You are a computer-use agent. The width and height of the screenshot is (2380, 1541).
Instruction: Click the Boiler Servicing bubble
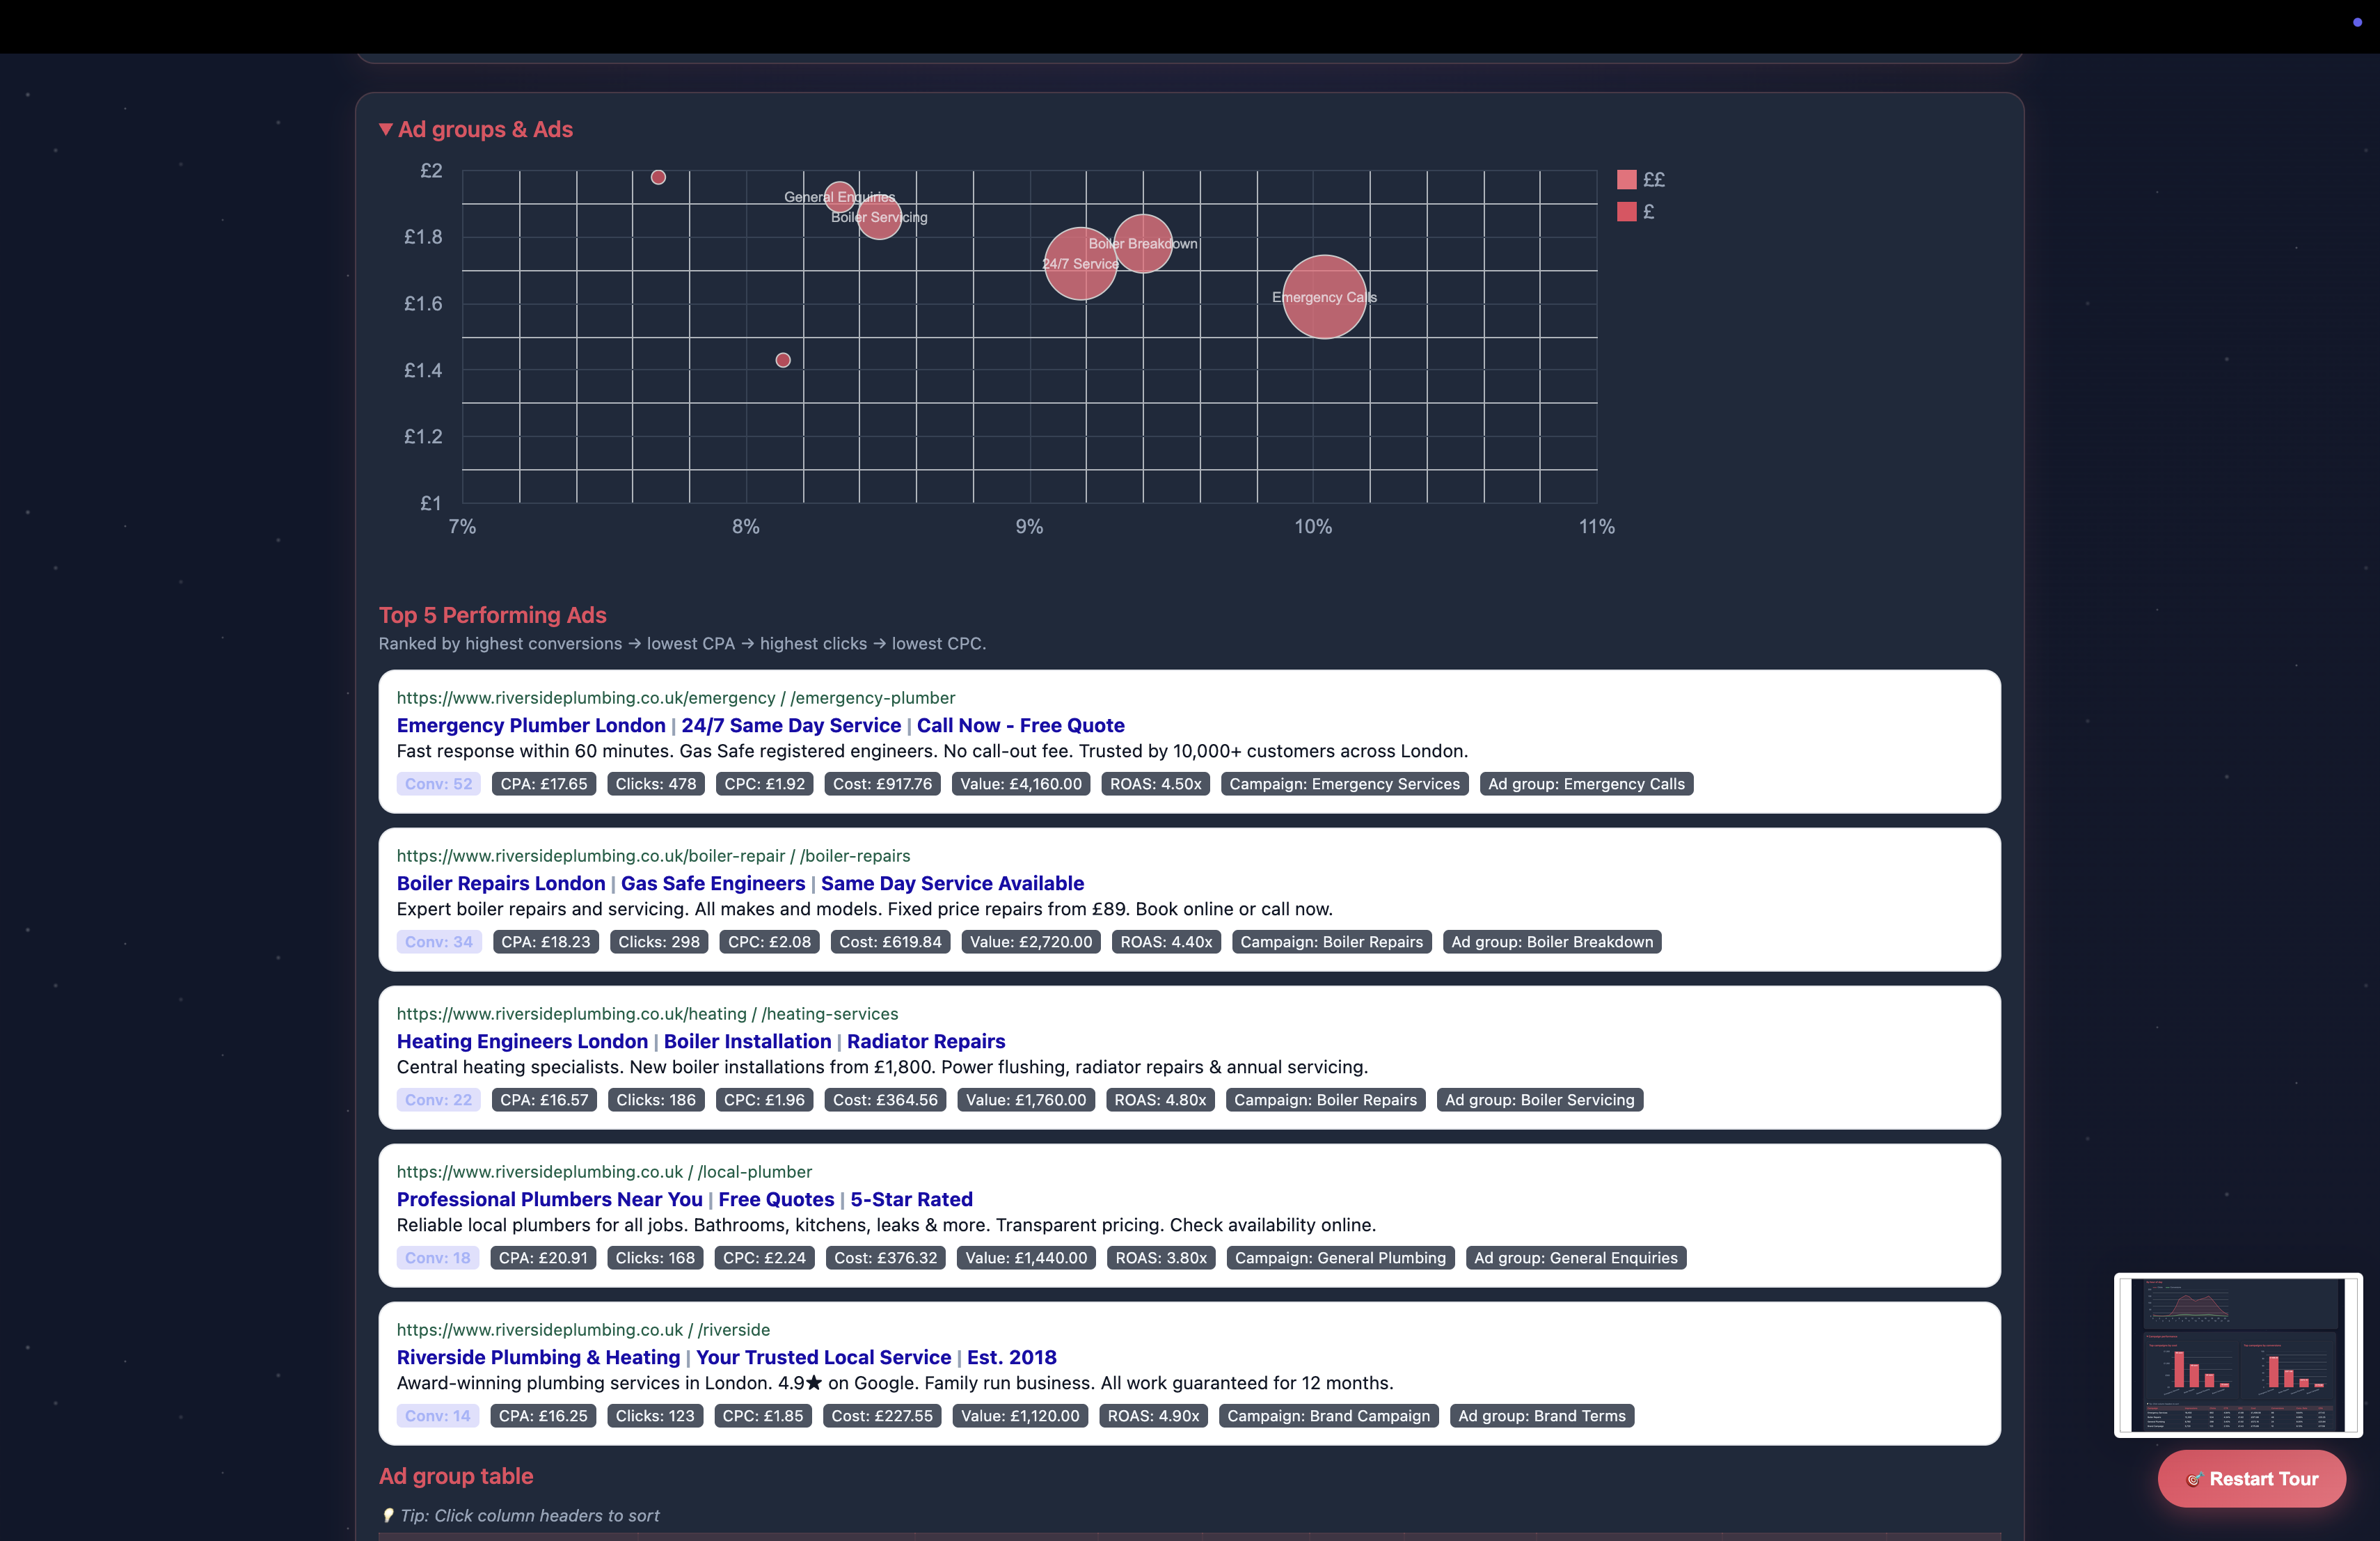point(879,218)
